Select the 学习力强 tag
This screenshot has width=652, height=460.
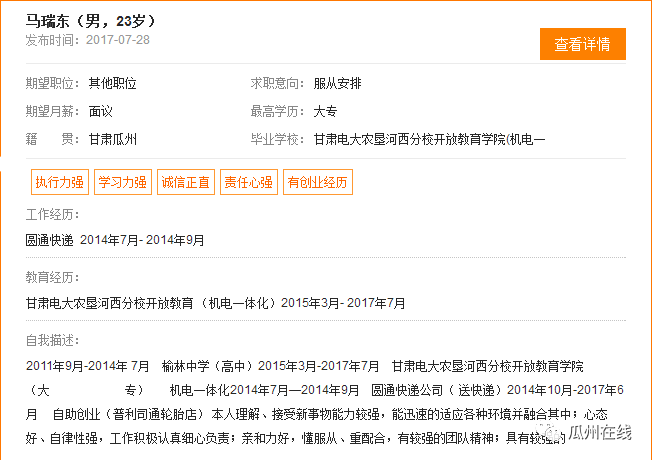(x=123, y=182)
